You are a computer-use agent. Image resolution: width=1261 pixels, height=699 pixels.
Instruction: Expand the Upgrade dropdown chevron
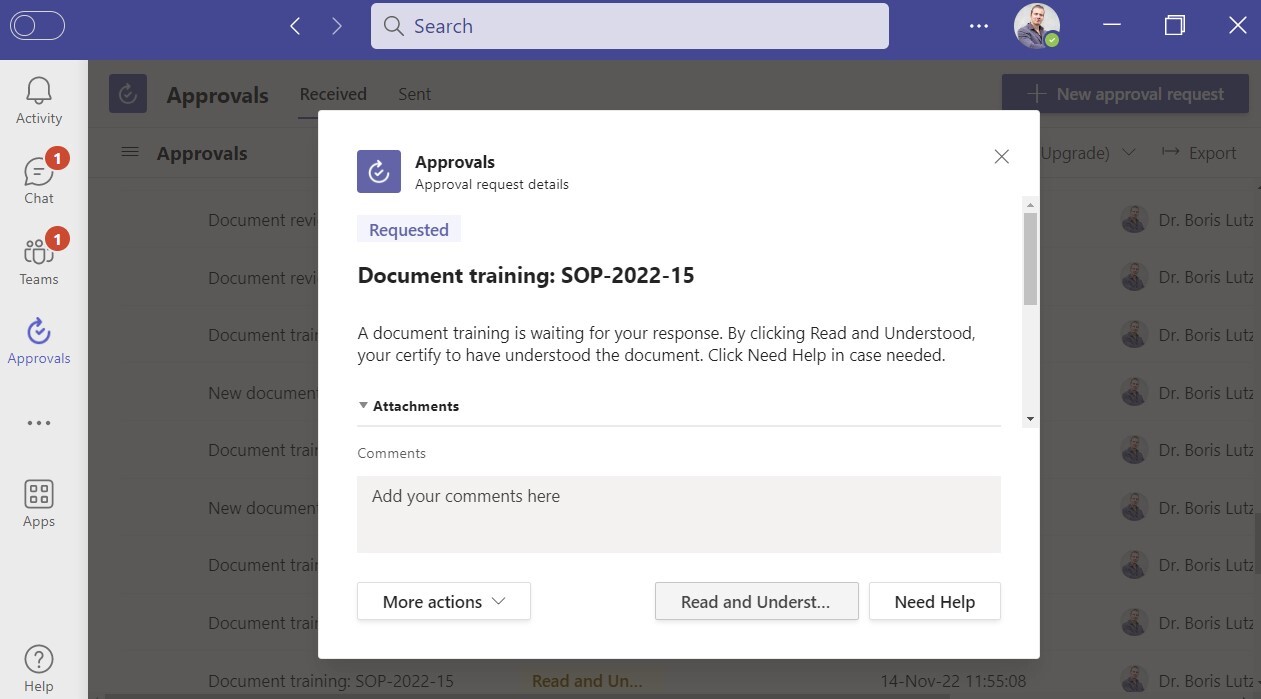pos(1129,153)
